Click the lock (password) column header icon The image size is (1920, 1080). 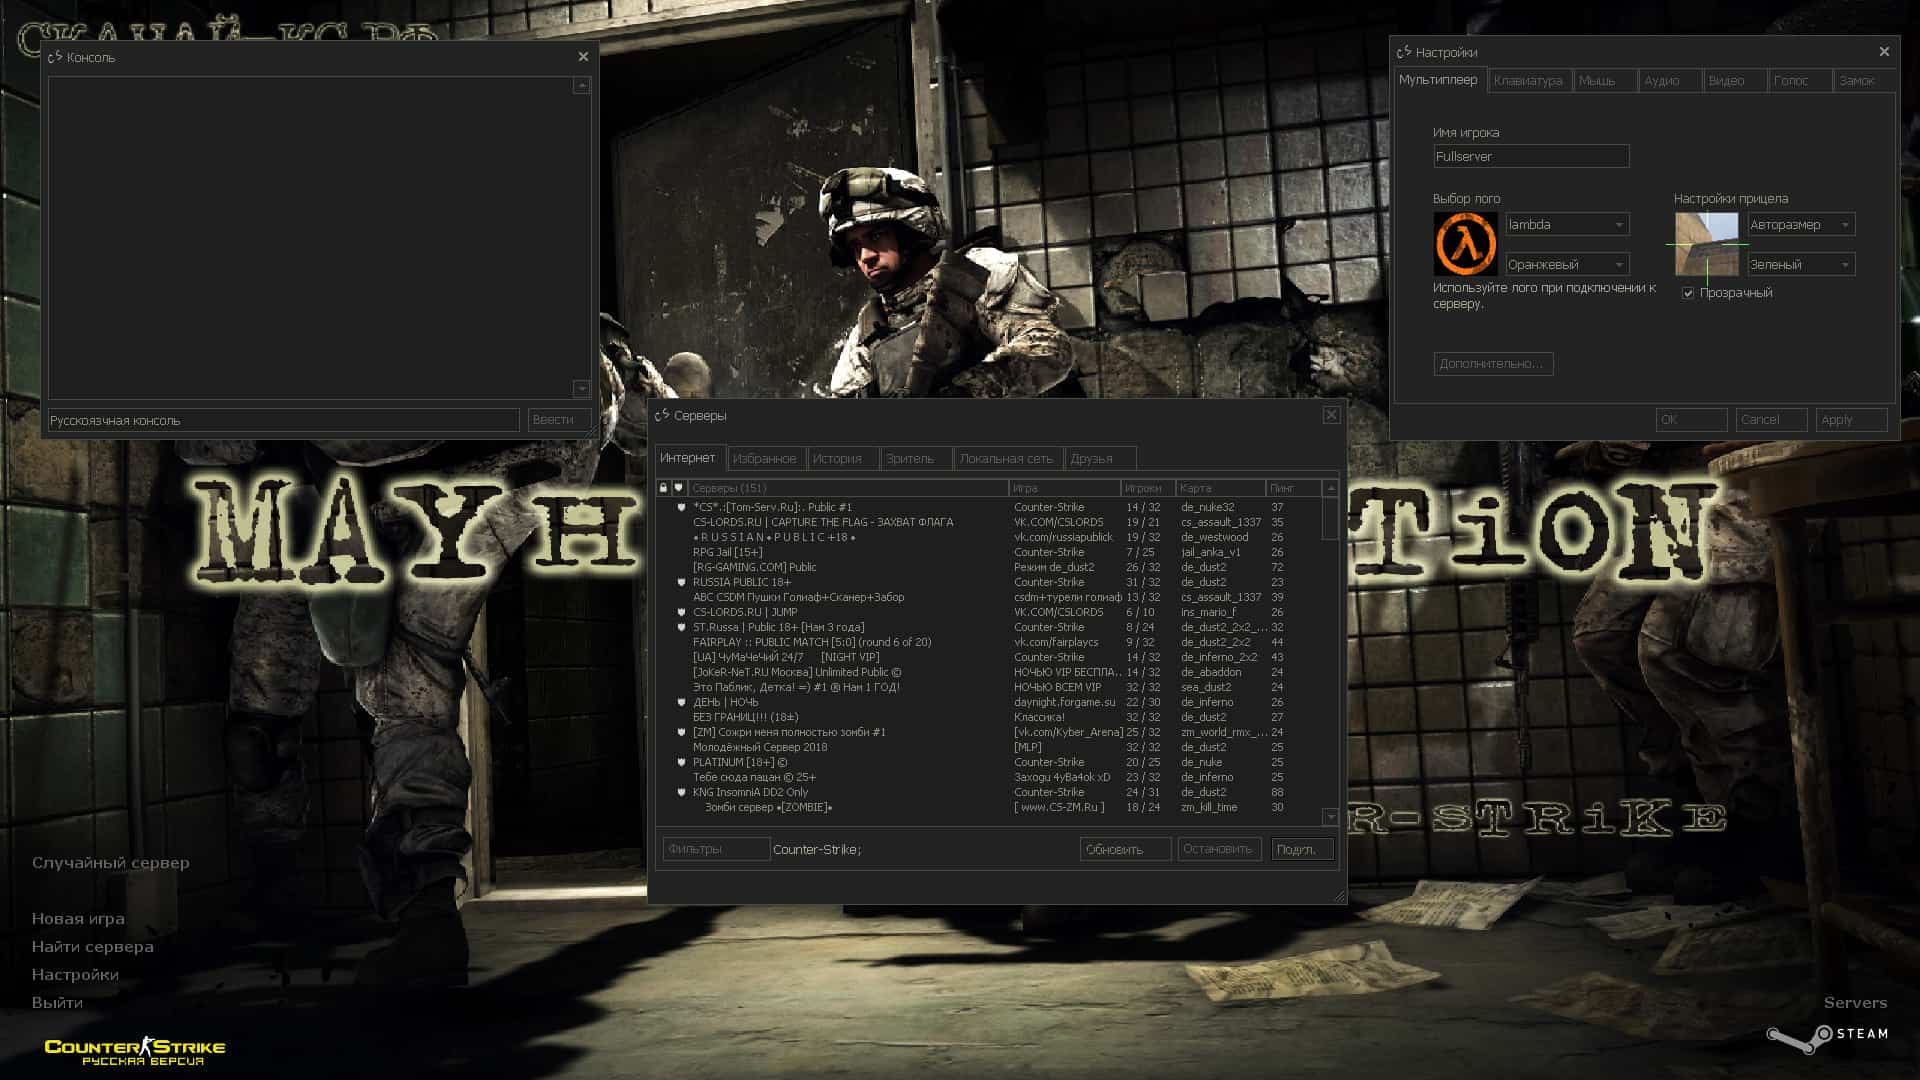tap(663, 488)
